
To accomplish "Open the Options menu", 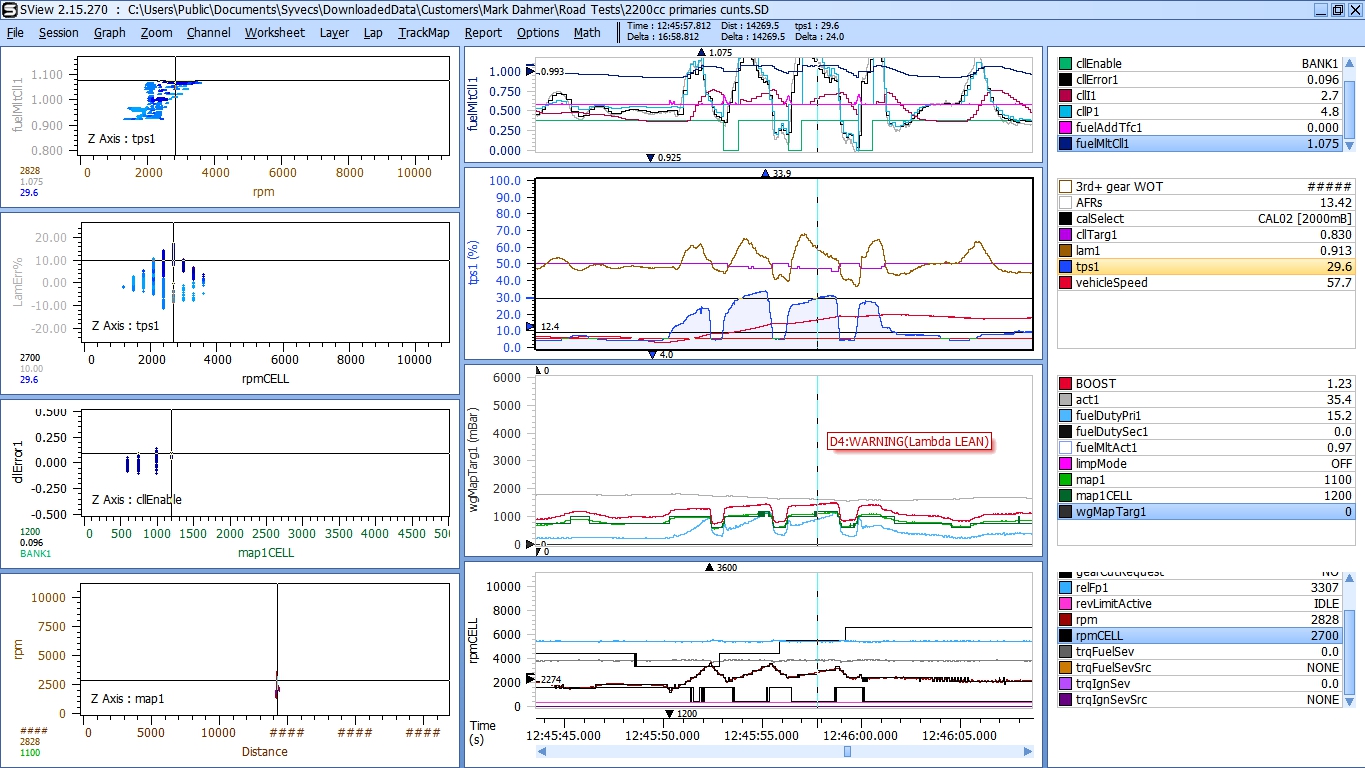I will click(538, 32).
